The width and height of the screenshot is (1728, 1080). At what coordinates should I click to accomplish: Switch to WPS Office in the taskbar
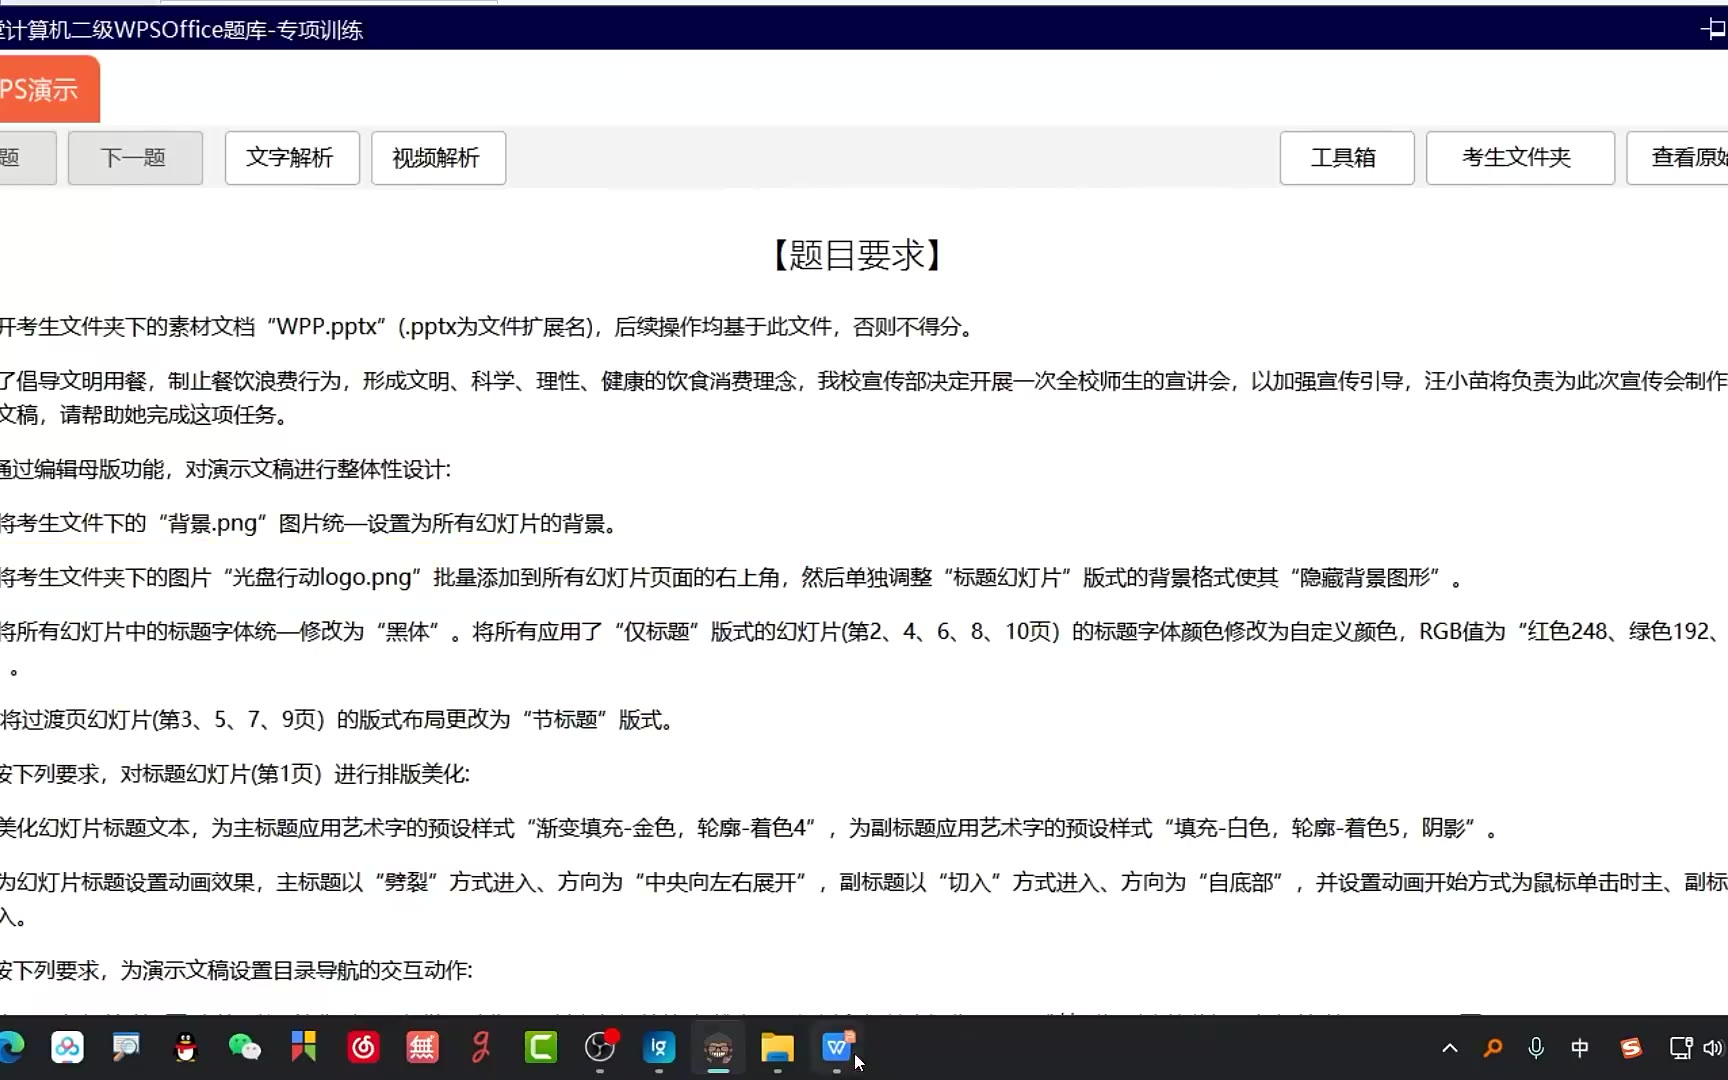tap(836, 1047)
